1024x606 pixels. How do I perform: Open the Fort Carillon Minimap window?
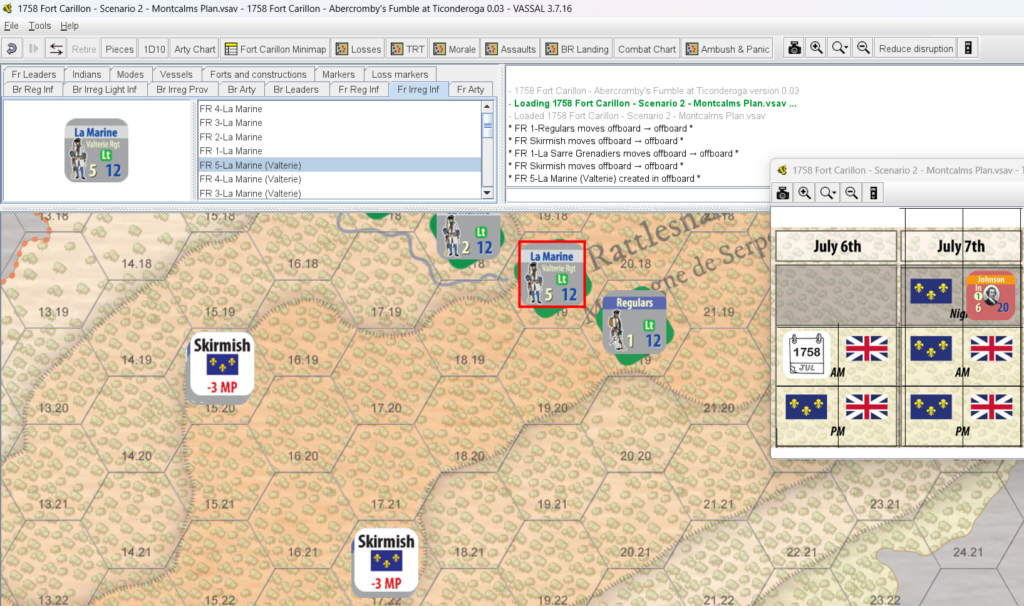click(275, 49)
